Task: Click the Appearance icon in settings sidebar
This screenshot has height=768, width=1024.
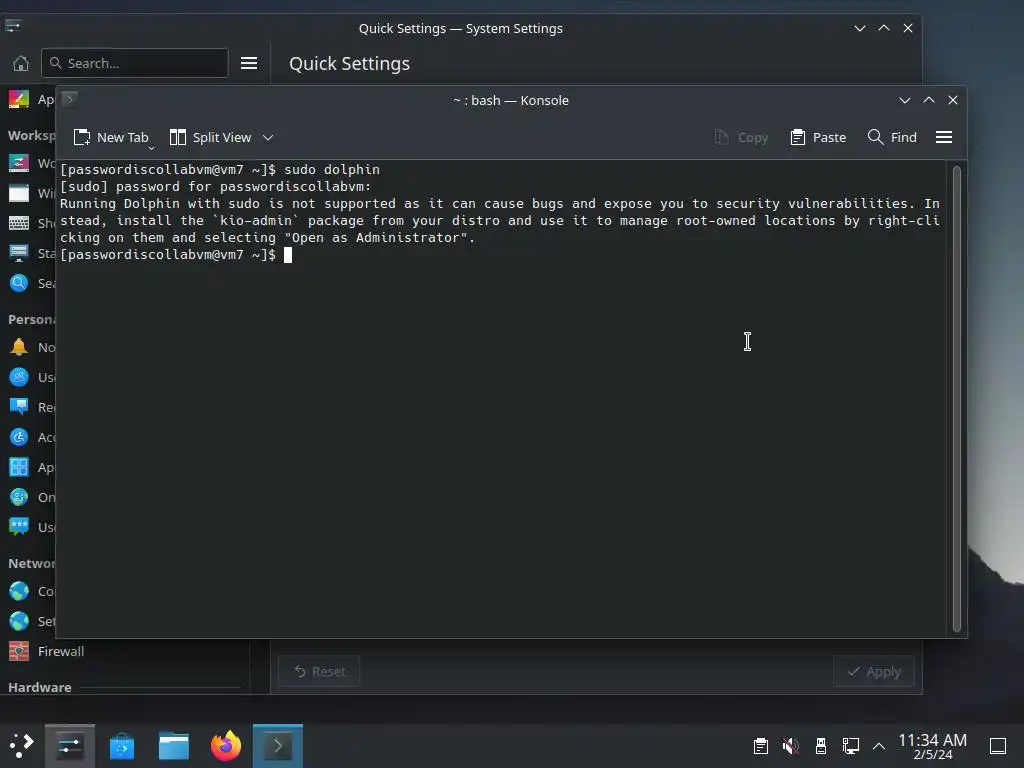Action: [19, 99]
